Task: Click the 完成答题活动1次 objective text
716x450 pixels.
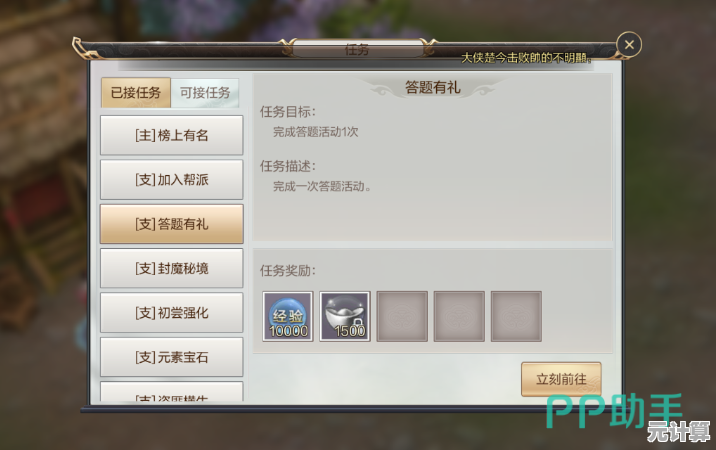Action: click(316, 132)
